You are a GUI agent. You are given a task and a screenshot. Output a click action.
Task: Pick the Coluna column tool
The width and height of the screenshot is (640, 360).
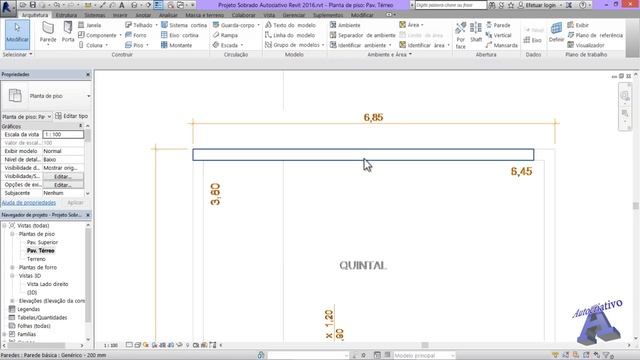(91, 45)
